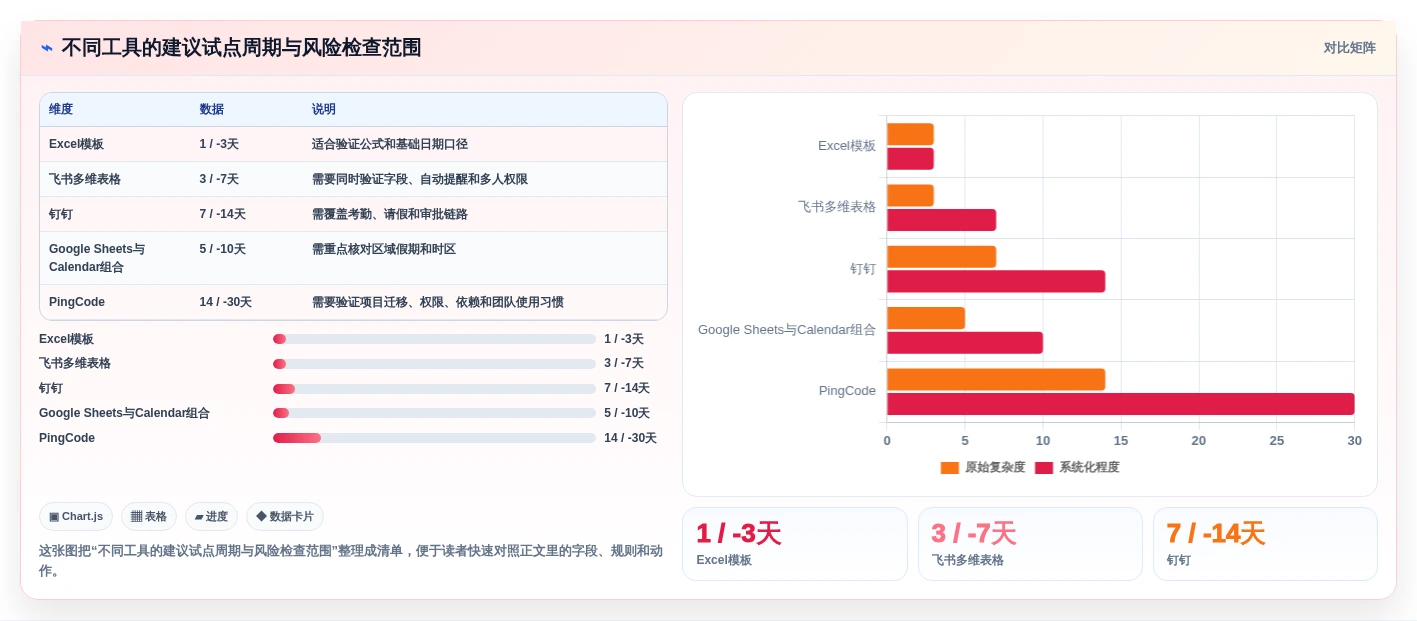This screenshot has height=621, width=1417.
Task: Toggle the 系统化程度 legend swatch
Action: click(x=1044, y=468)
